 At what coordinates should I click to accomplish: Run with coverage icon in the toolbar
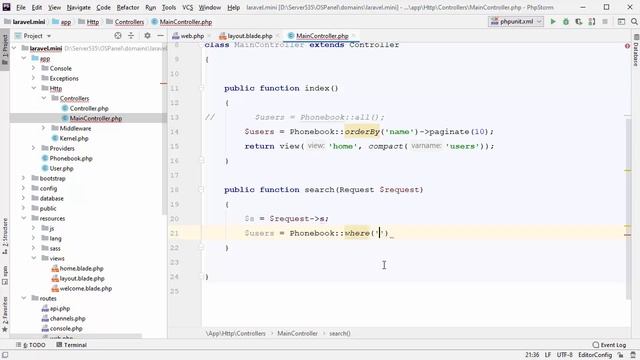pyautogui.click(x=579, y=22)
